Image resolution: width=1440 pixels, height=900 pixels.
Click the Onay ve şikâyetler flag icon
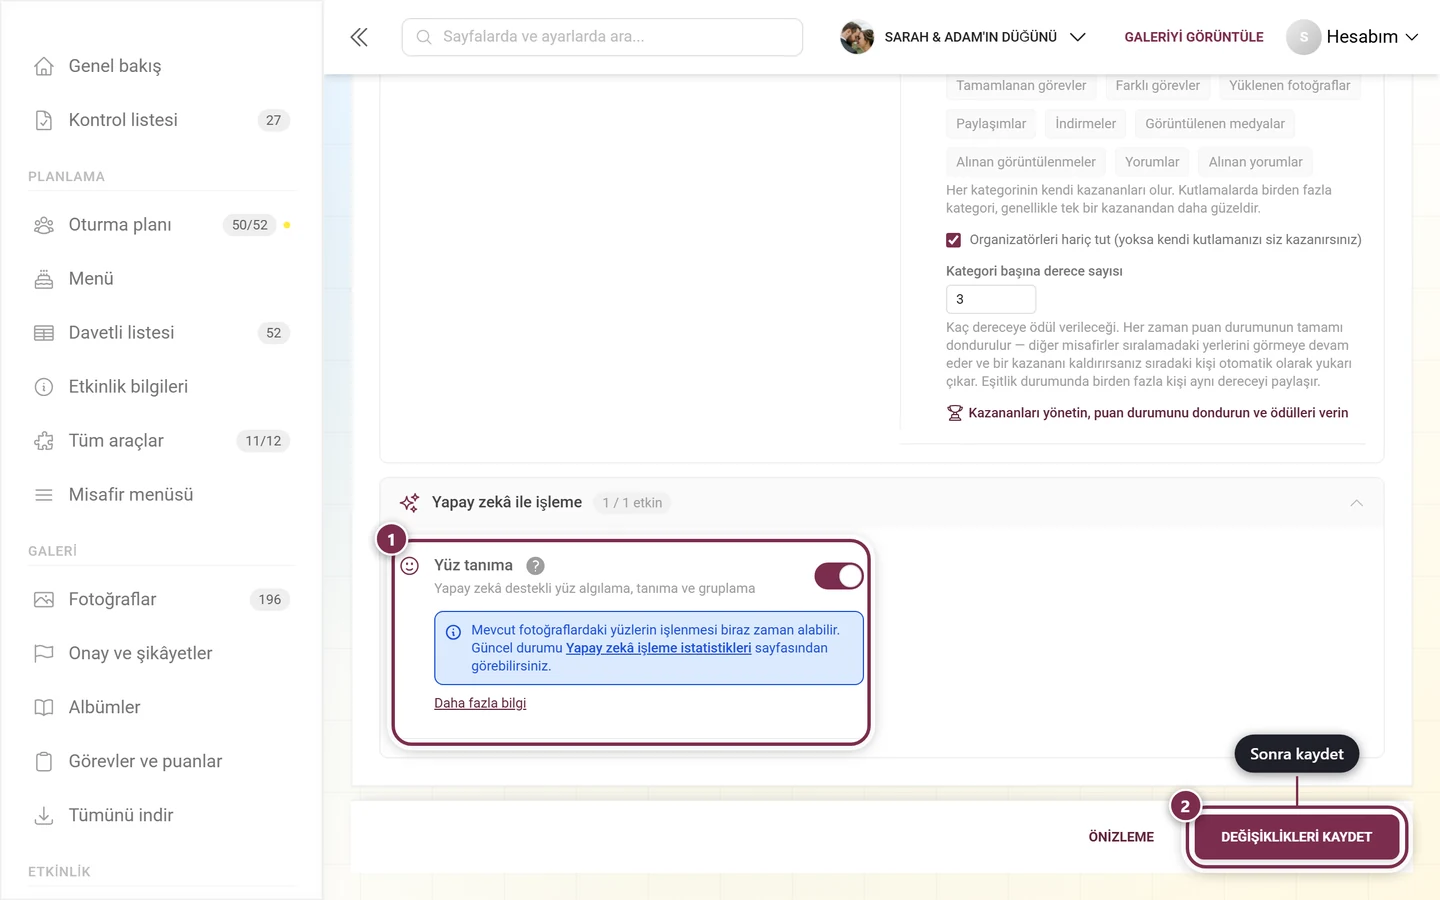coord(44,654)
